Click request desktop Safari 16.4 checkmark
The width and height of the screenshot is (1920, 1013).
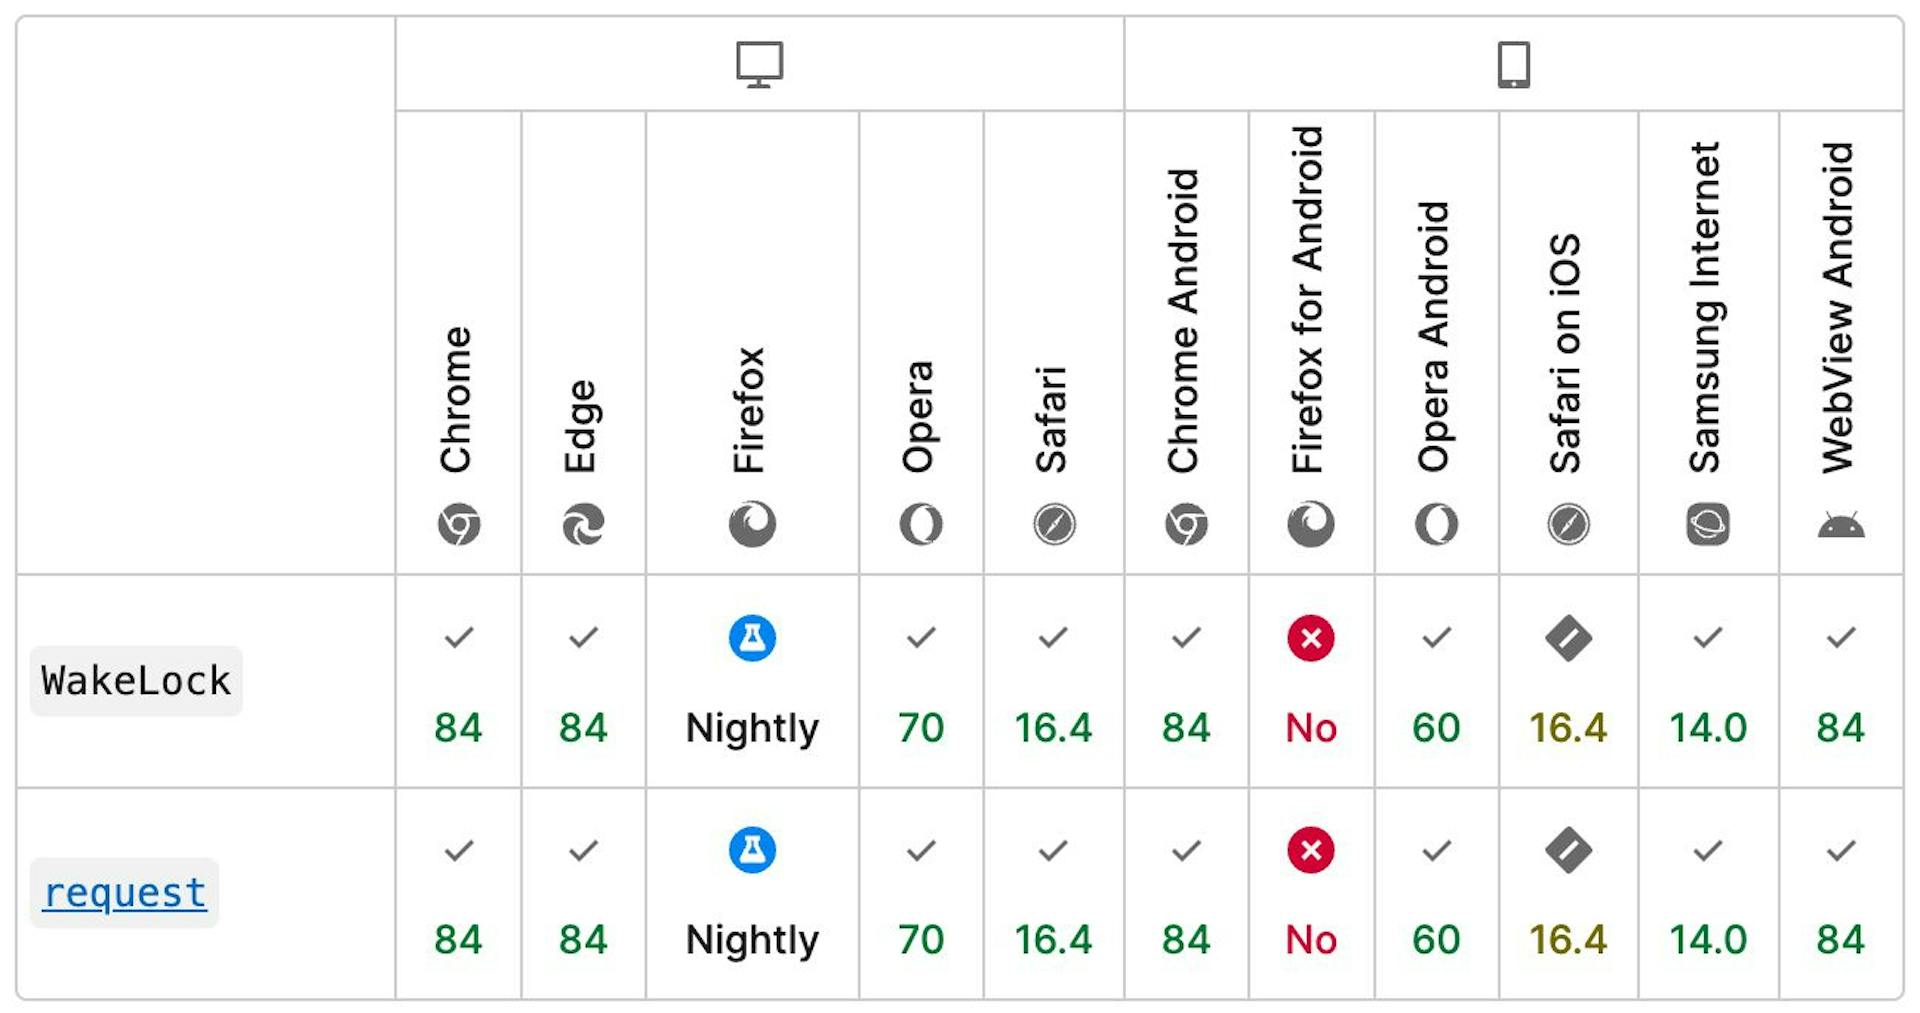1053,851
